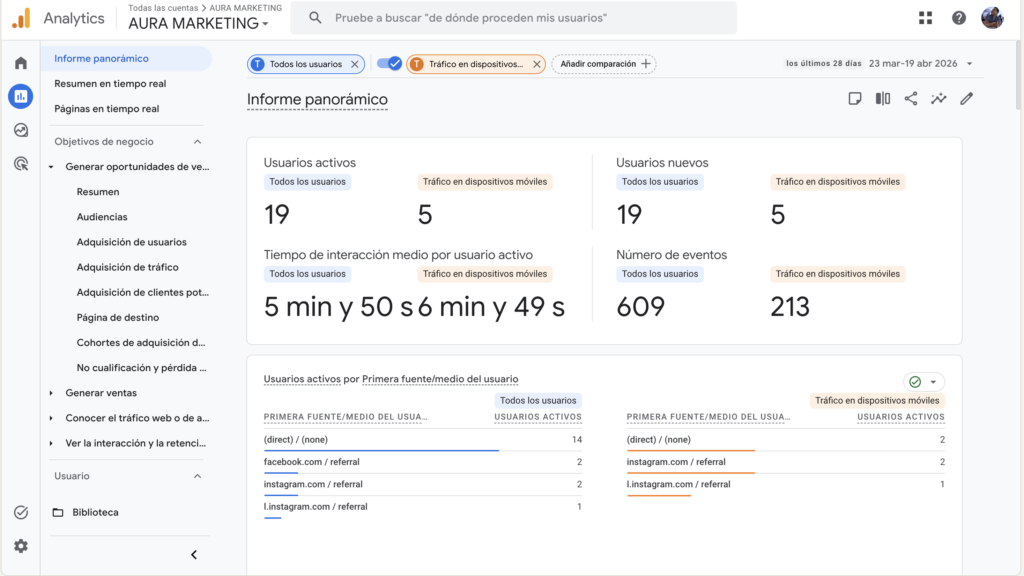Open the Google apps grid icon

[925, 18]
